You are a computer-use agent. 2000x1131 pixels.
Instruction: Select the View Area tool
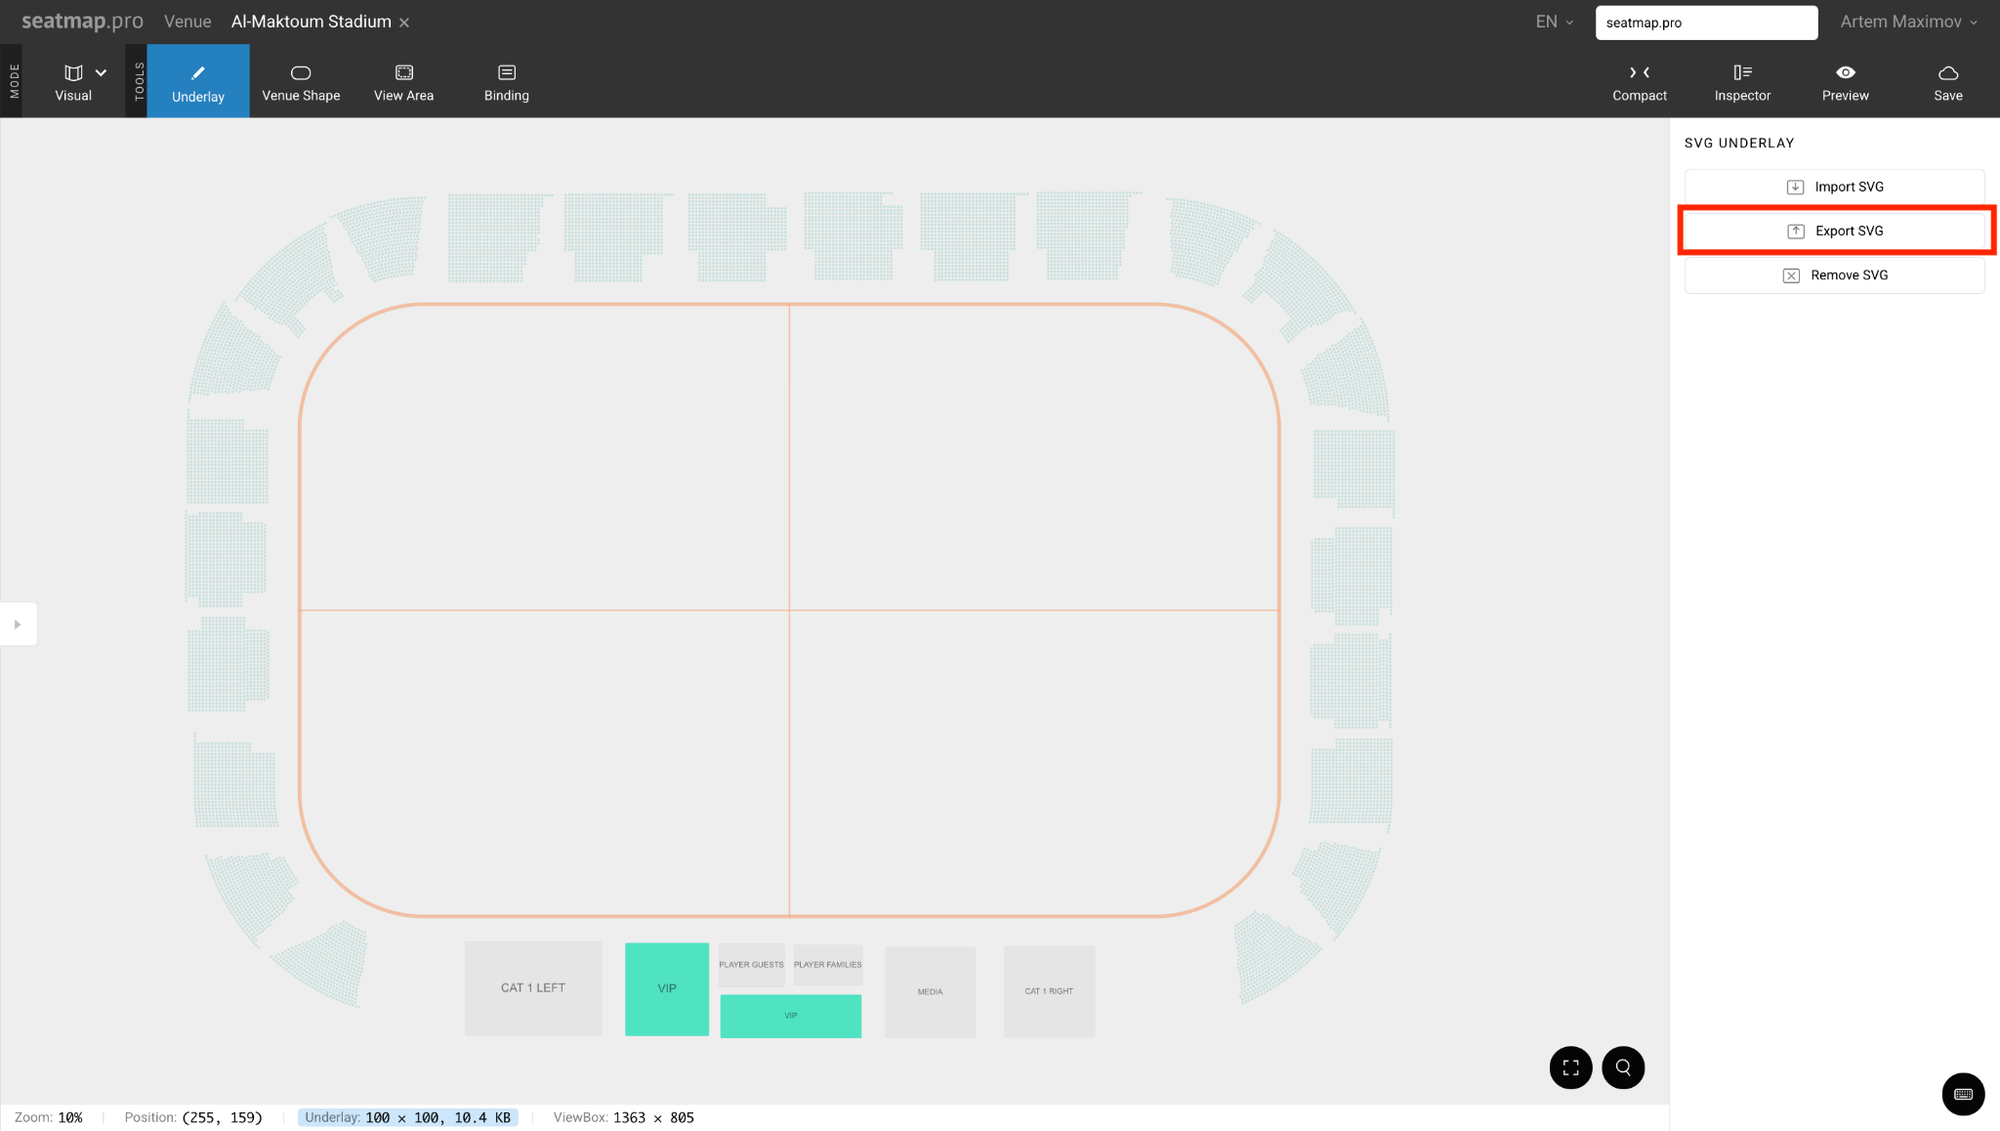pos(403,81)
